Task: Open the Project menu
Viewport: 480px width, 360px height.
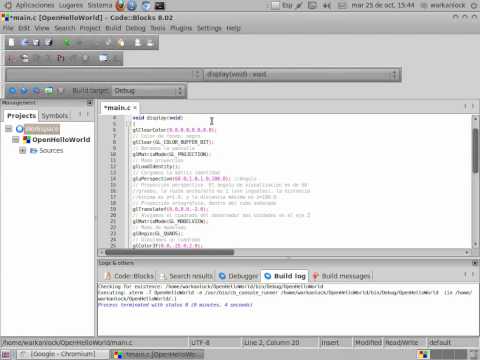Action: tap(90, 28)
